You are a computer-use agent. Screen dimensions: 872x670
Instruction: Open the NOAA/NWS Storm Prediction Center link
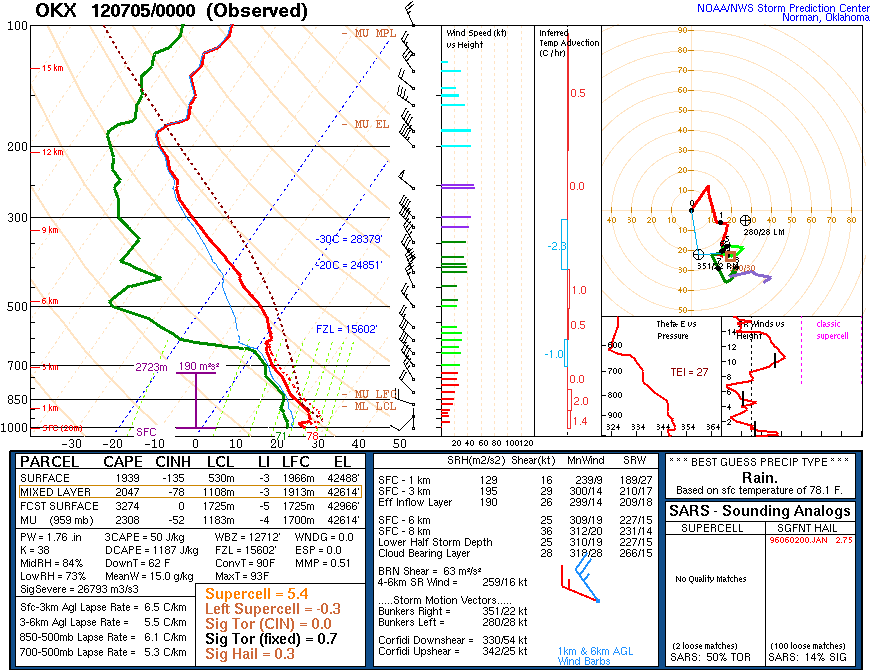pyautogui.click(x=782, y=8)
